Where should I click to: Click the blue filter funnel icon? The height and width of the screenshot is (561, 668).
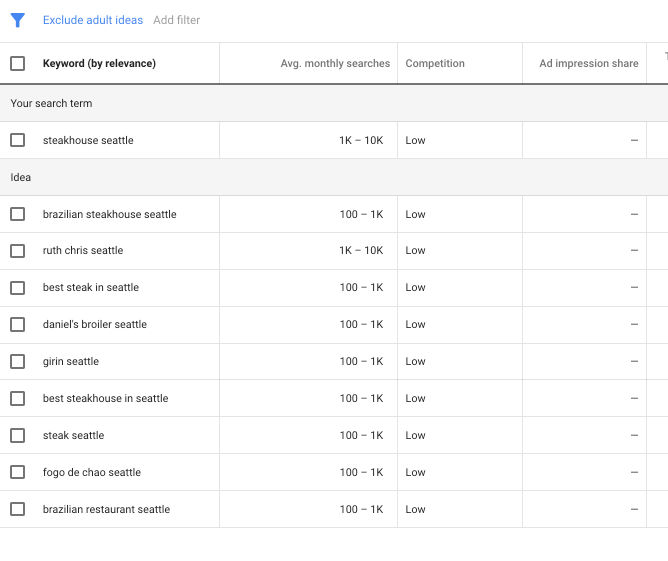coord(17,20)
